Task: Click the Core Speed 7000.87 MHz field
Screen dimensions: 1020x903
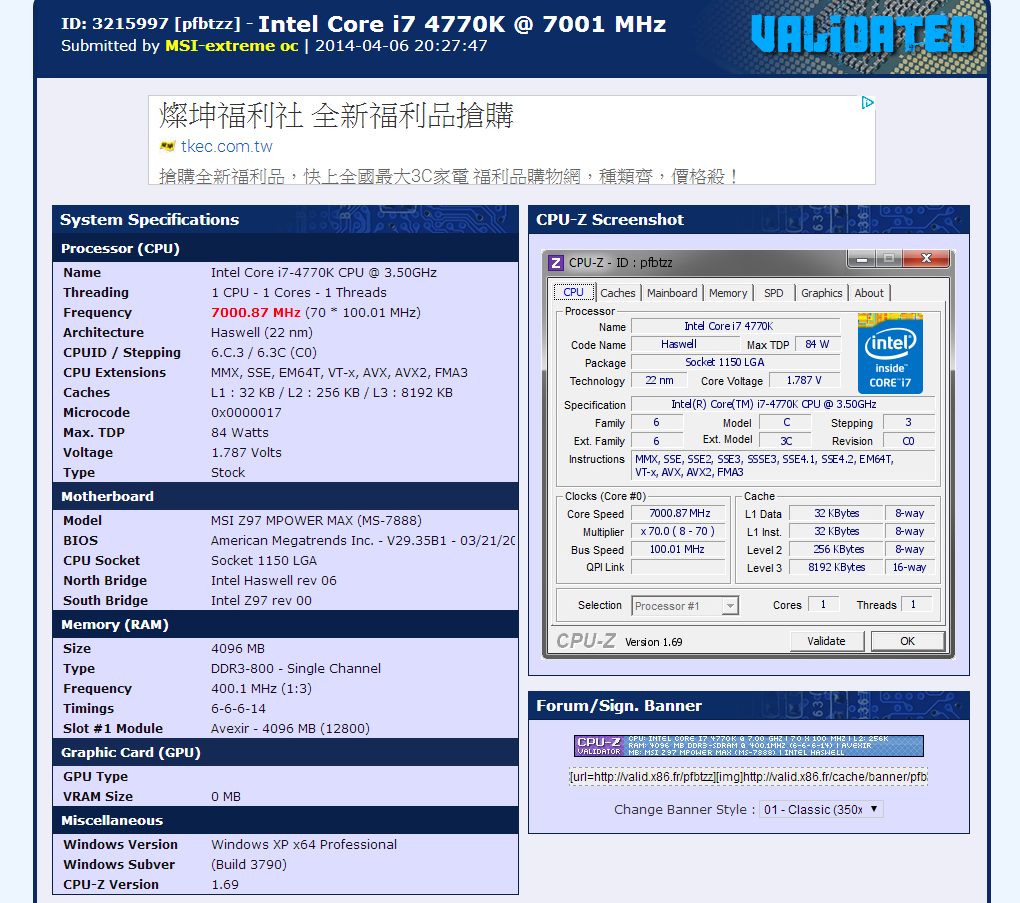Action: click(x=679, y=513)
